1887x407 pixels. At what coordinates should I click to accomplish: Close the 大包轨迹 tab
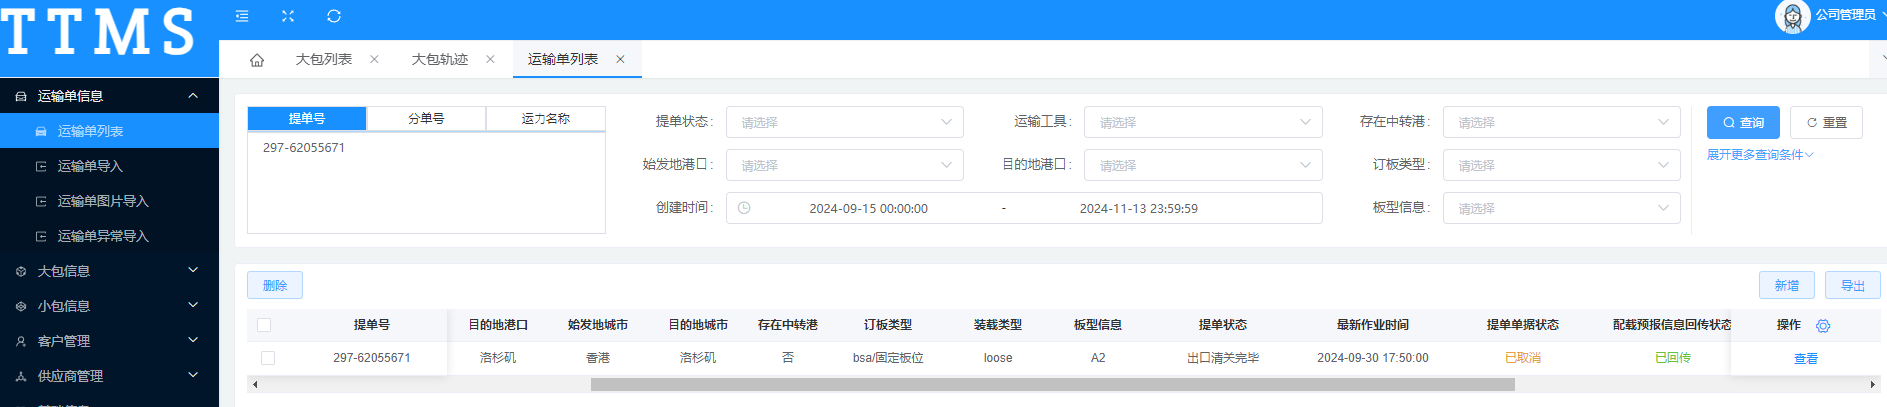pos(490,60)
